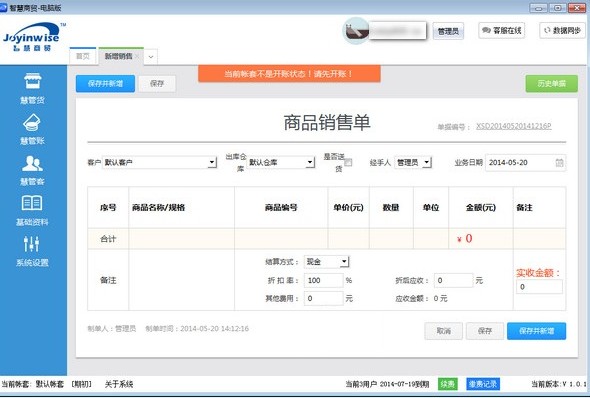Viewport: 590px width, 398px height.
Task: Click the ¥ 0 total amount
Action: (464, 238)
